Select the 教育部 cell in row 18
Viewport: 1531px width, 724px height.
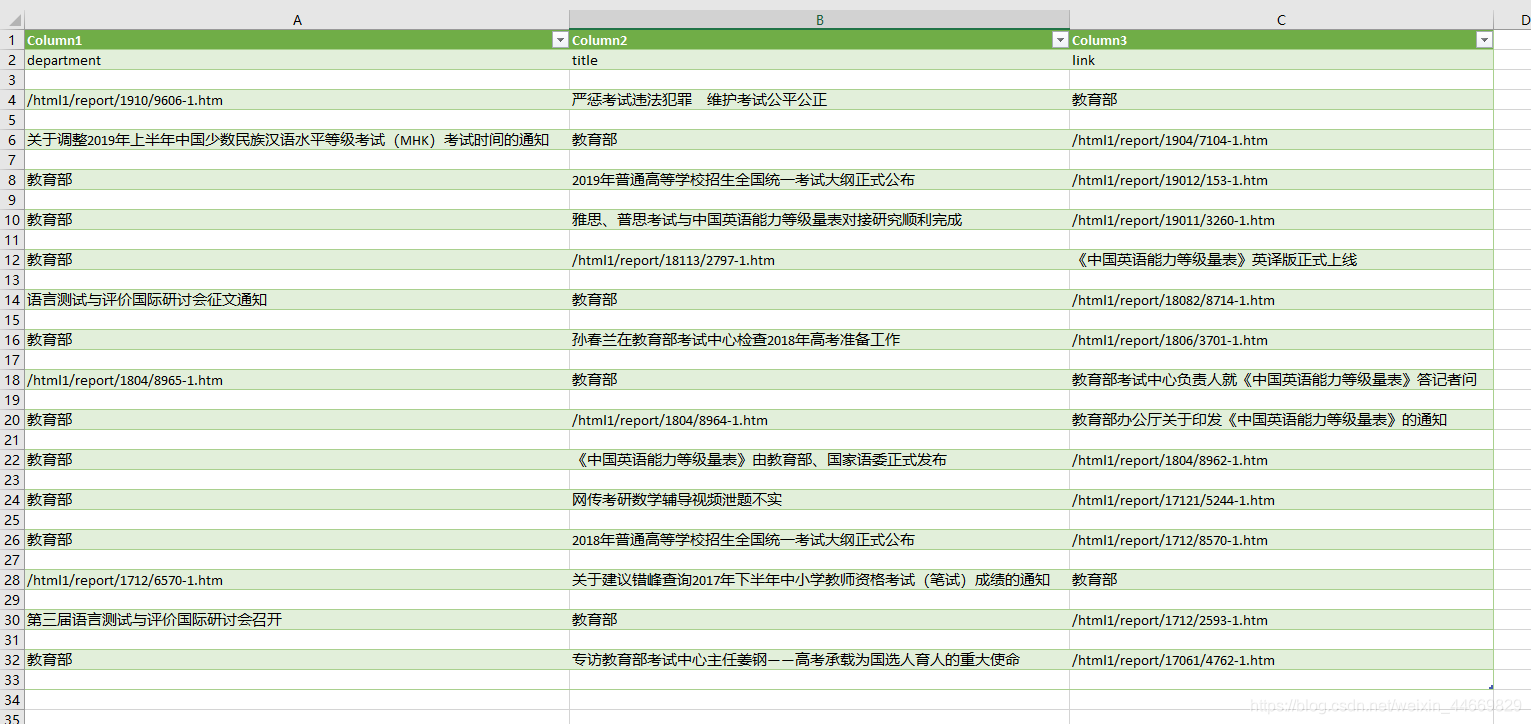(x=819, y=380)
